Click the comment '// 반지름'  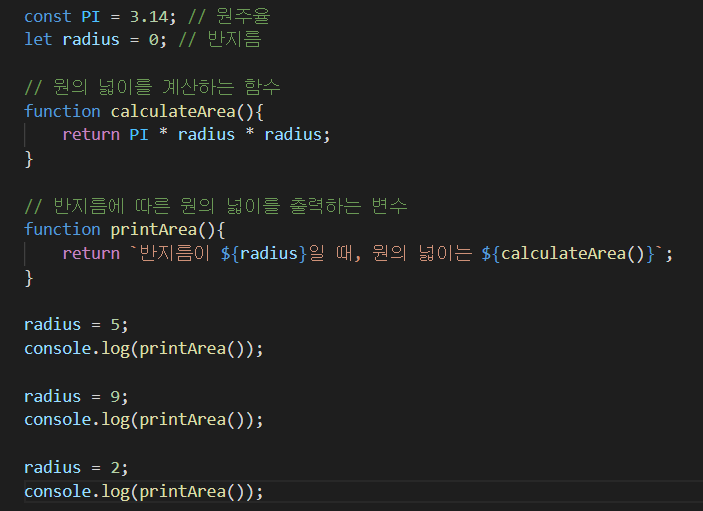click(220, 39)
